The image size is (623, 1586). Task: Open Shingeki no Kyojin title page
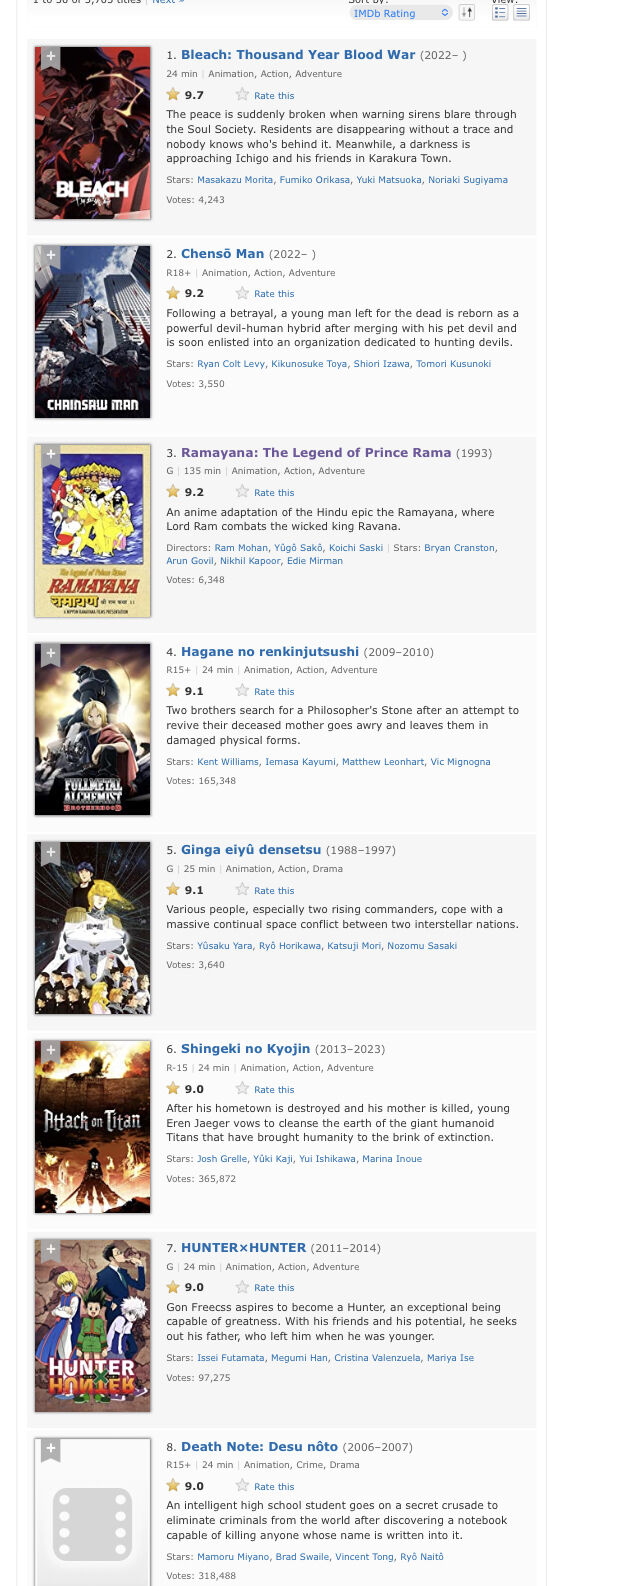tap(246, 1048)
